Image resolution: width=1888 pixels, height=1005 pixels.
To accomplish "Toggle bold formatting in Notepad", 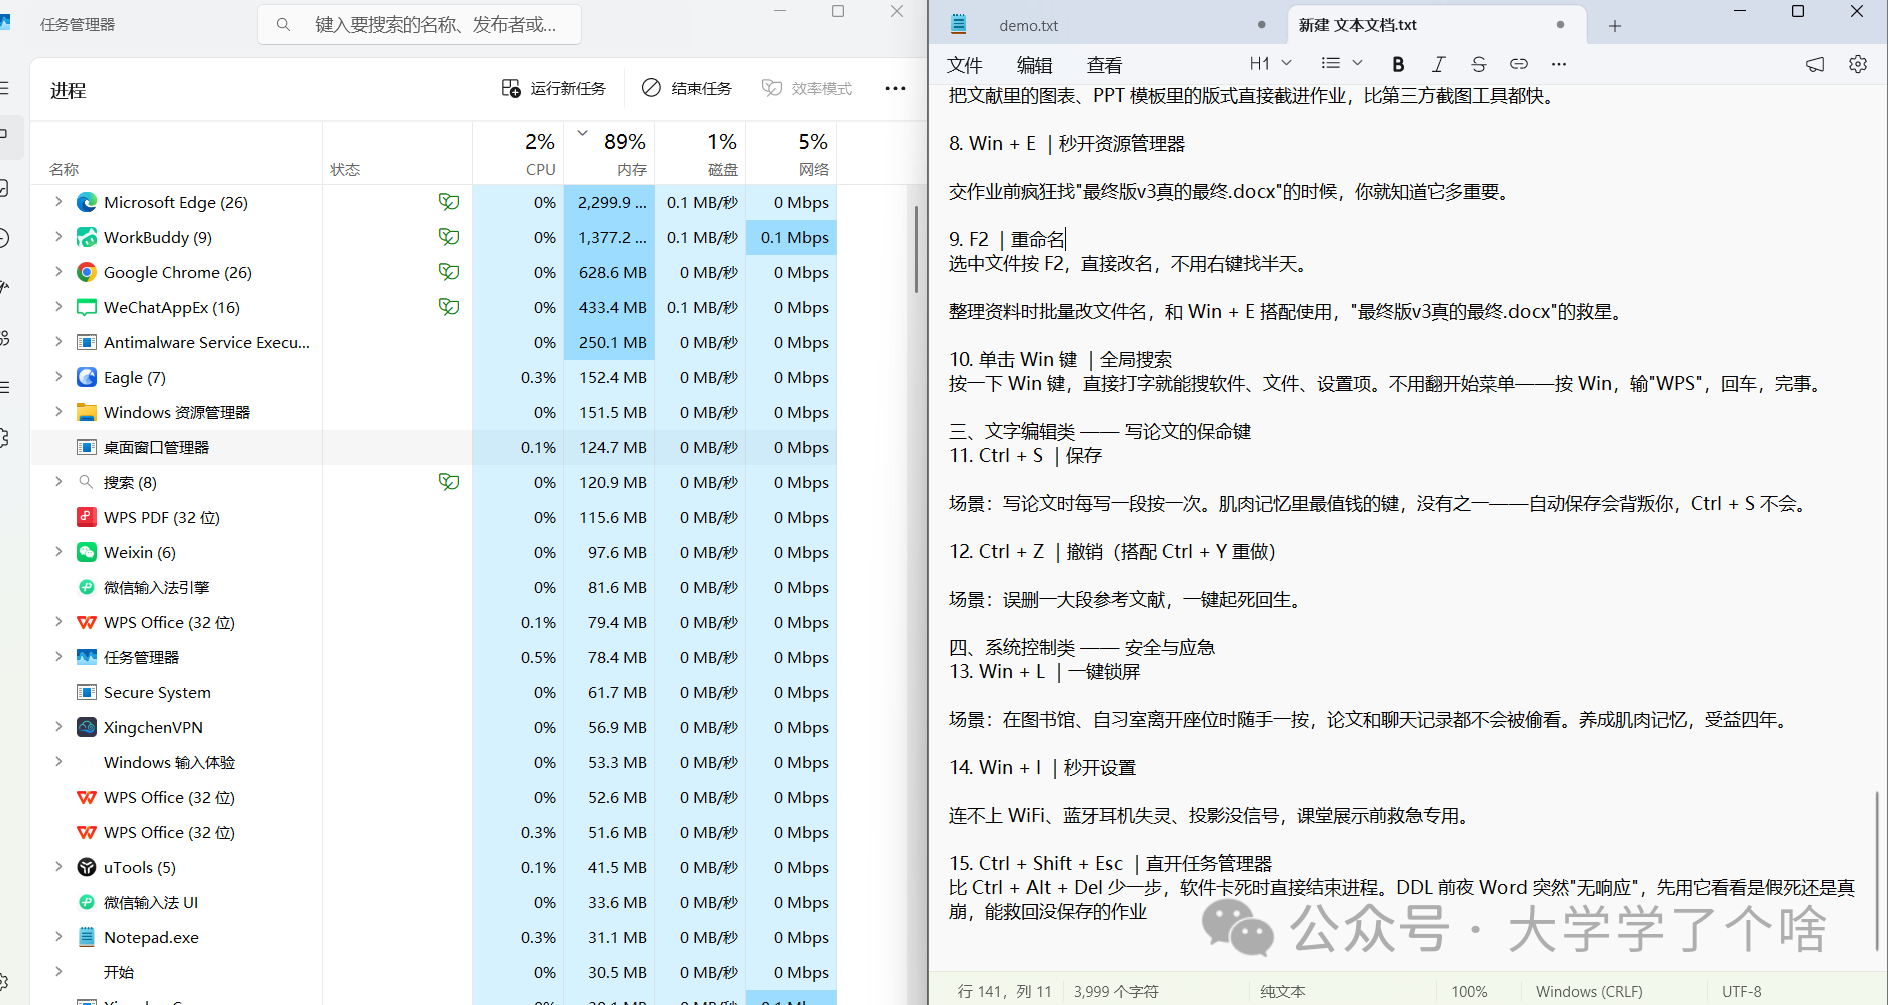I will pos(1398,64).
